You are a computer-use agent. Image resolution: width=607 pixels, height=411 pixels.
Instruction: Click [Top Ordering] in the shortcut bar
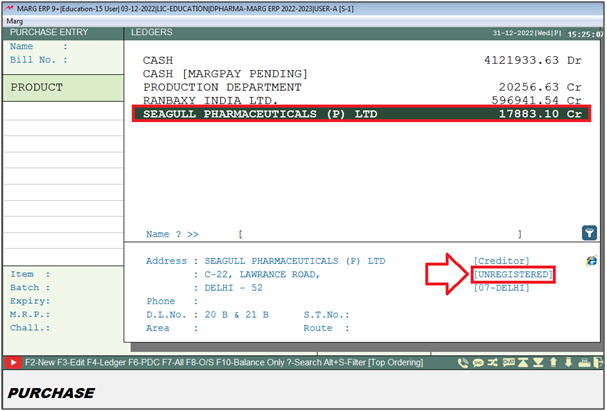[396, 363]
